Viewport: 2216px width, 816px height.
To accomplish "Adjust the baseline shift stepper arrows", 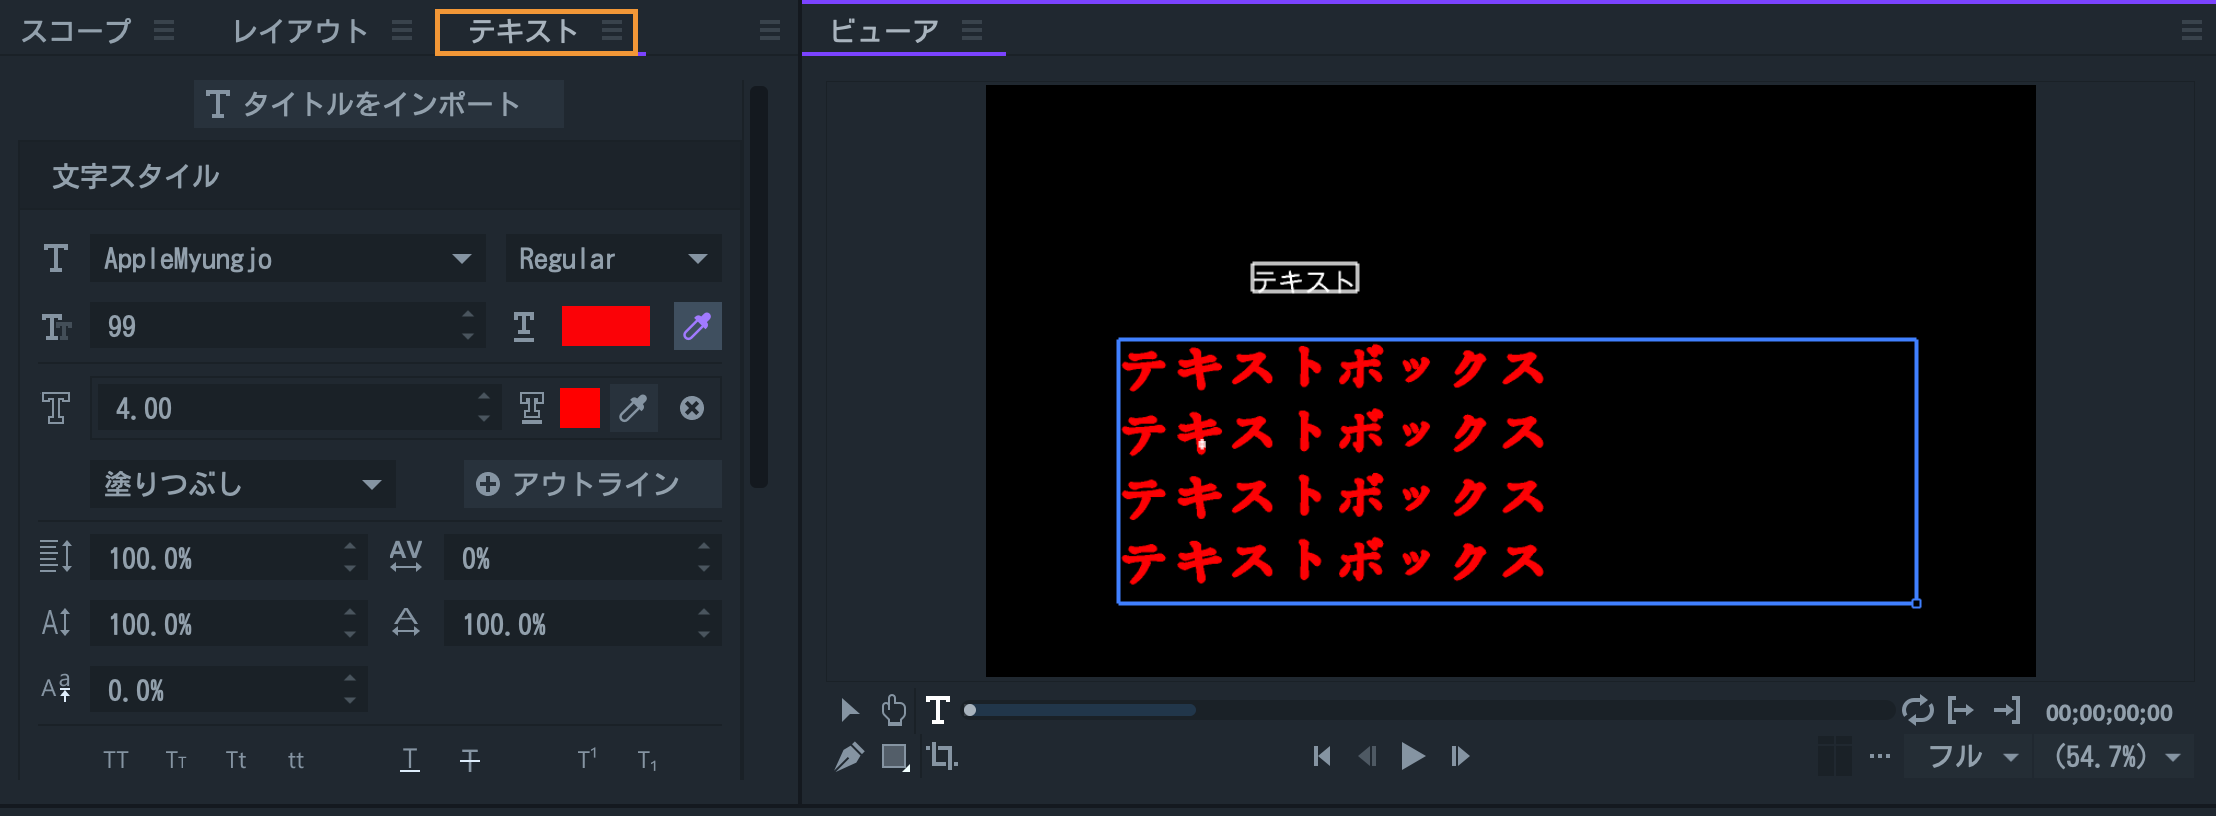I will point(350,690).
